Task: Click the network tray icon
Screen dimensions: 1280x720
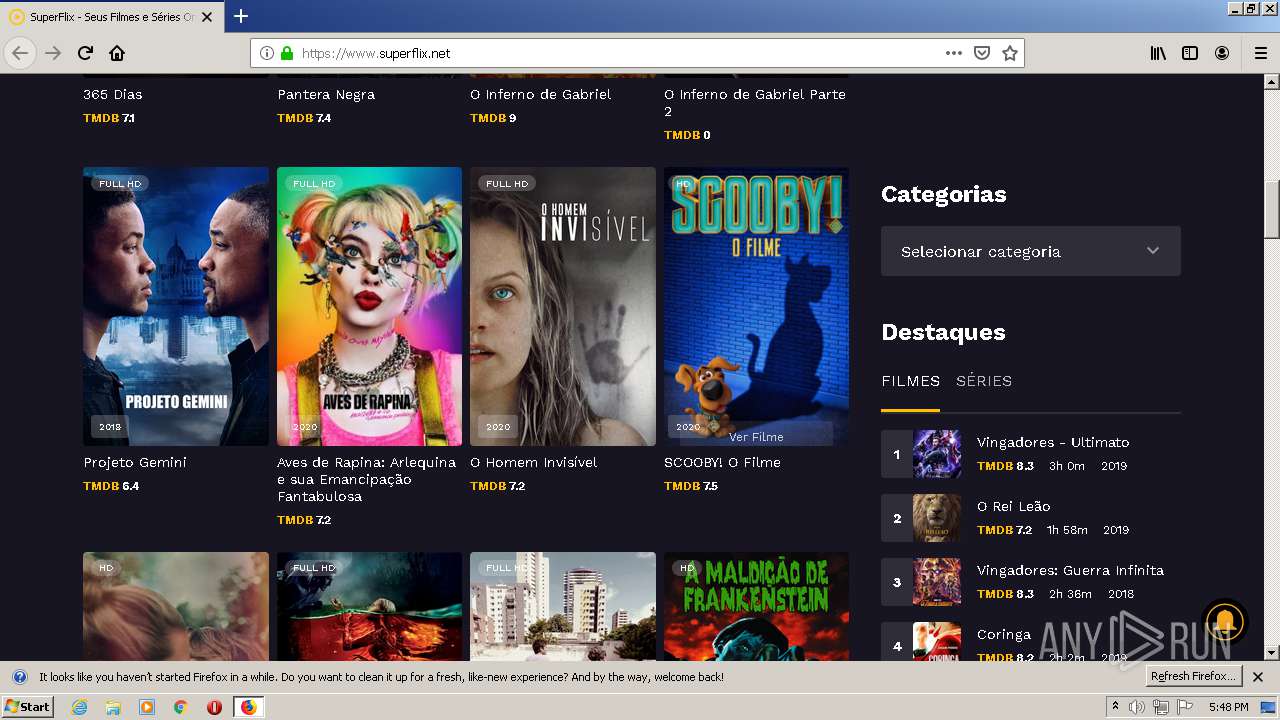Action: (x=1161, y=707)
